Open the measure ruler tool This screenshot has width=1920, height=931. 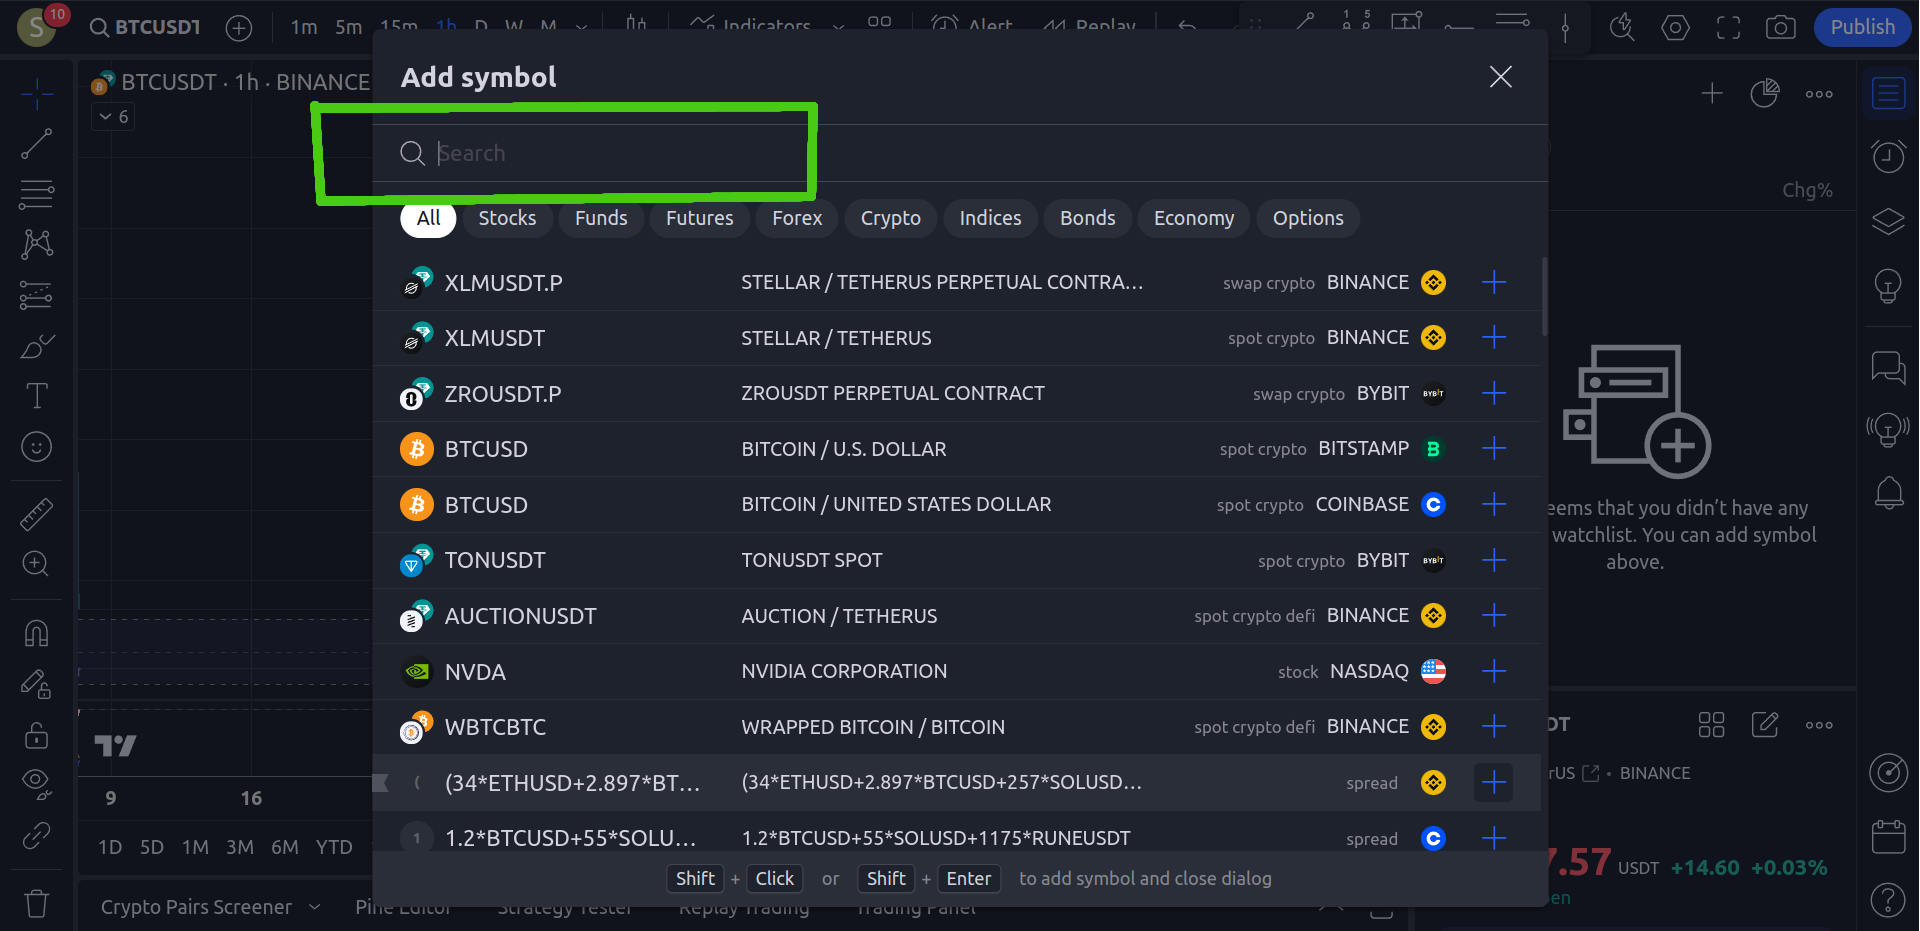click(x=37, y=514)
